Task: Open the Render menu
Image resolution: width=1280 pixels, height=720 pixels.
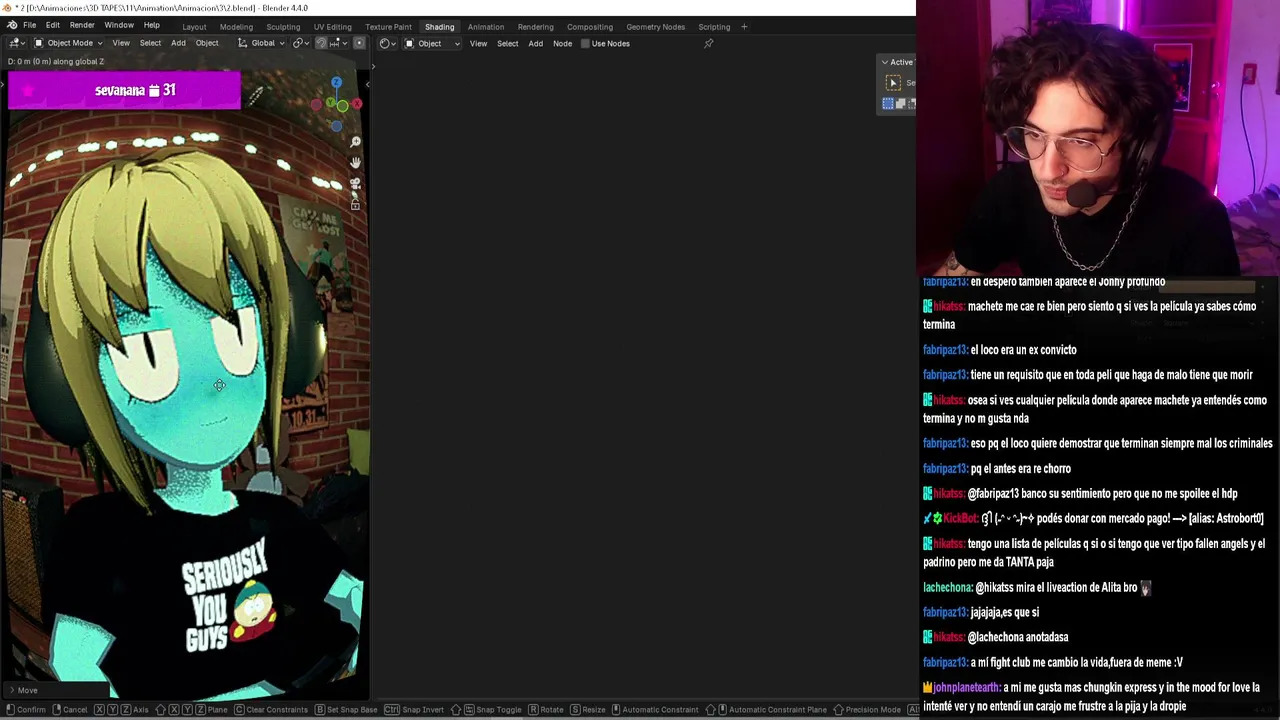Action: (x=82, y=25)
